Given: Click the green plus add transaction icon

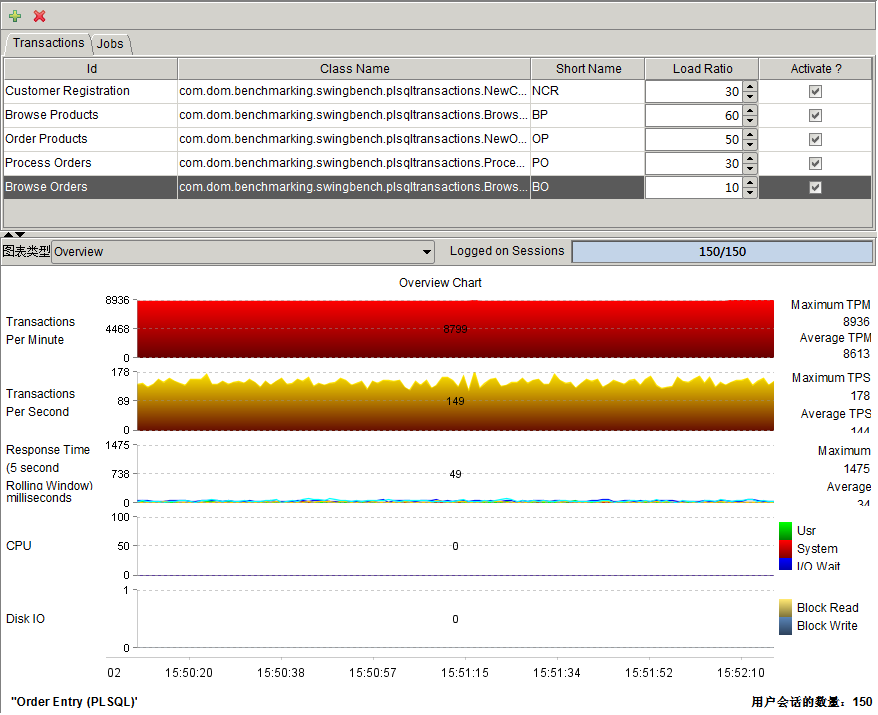Looking at the screenshot, I should (x=15, y=16).
